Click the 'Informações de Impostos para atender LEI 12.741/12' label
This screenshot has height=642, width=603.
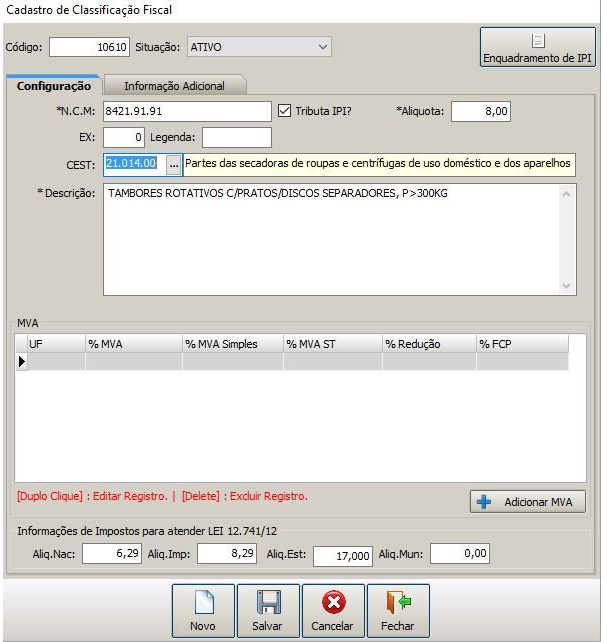(x=147, y=531)
